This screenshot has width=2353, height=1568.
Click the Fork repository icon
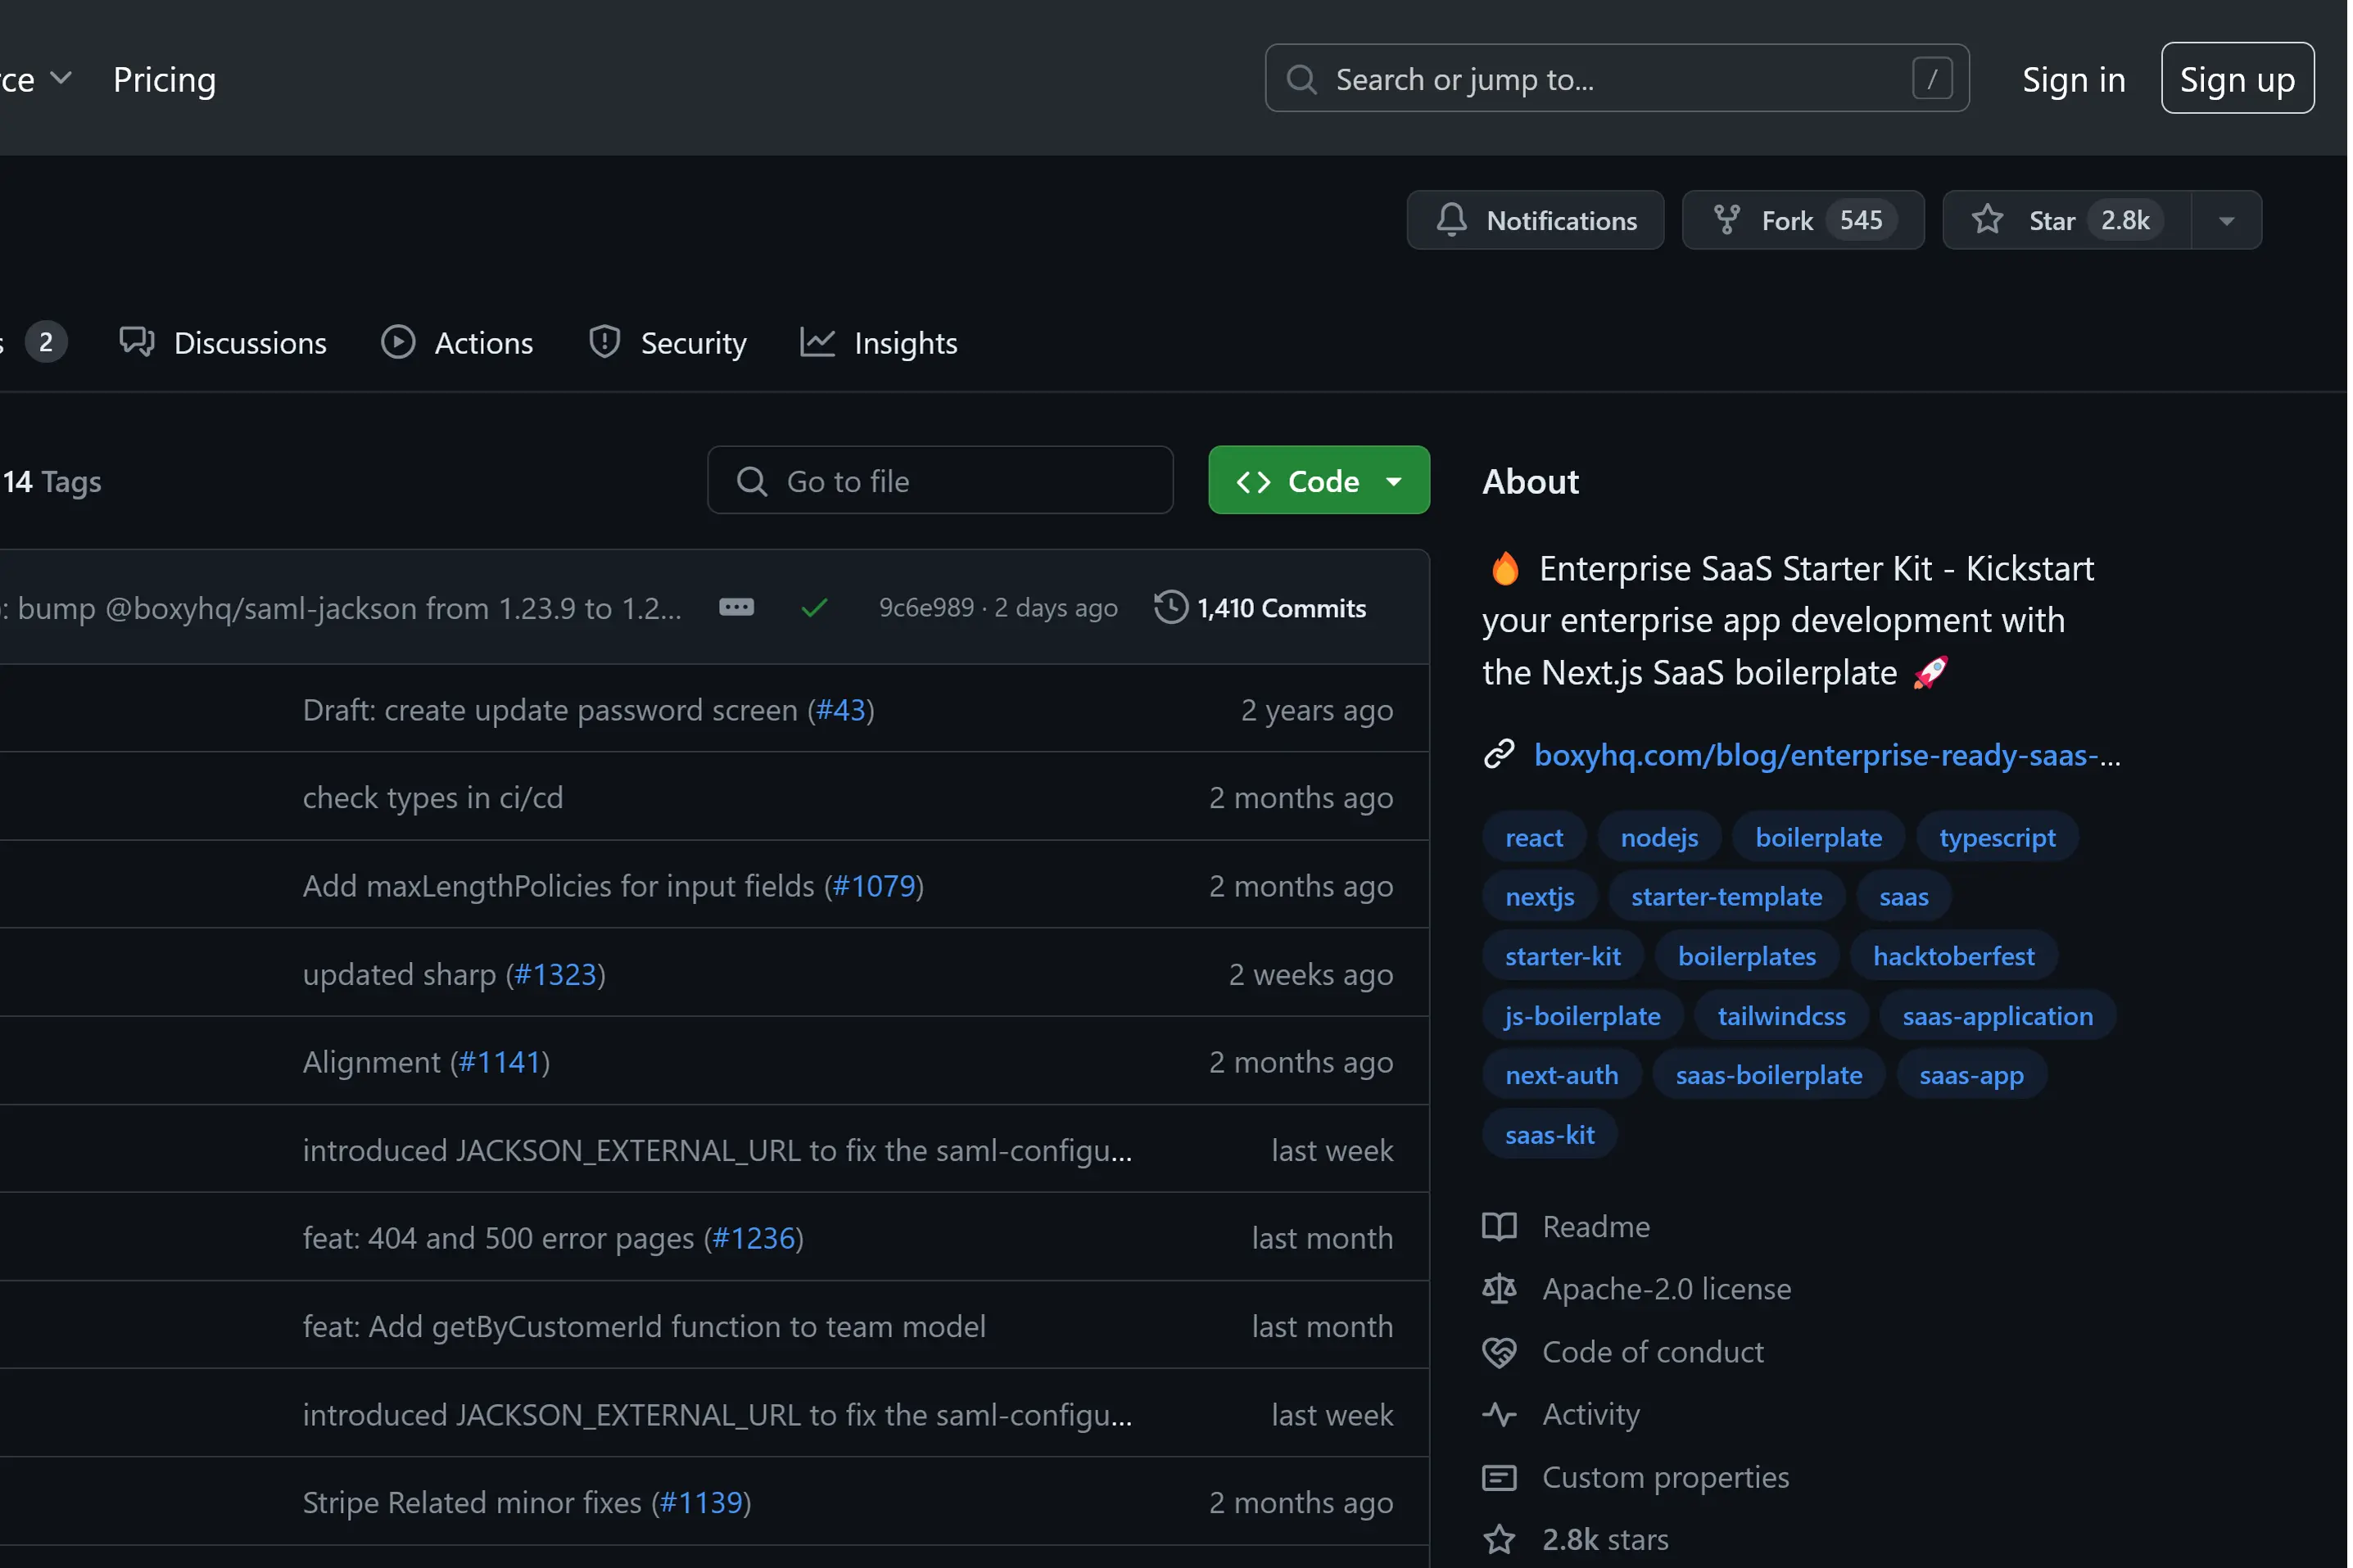pyautogui.click(x=1726, y=220)
